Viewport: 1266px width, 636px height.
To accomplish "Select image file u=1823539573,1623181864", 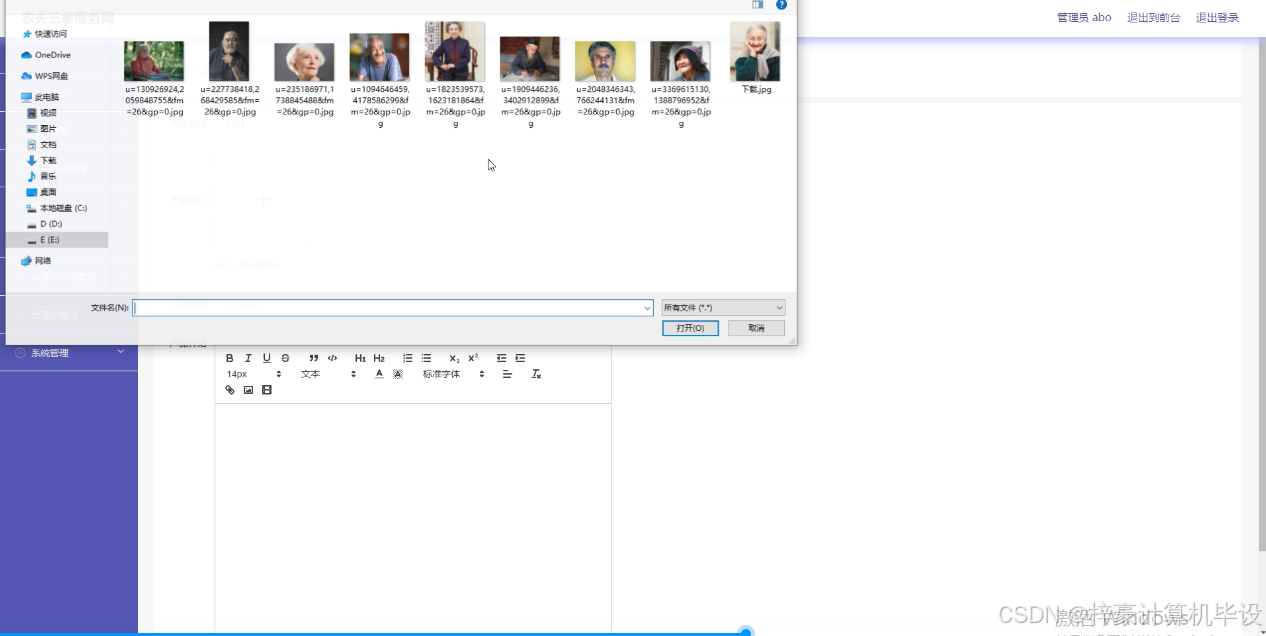I will click(x=455, y=75).
